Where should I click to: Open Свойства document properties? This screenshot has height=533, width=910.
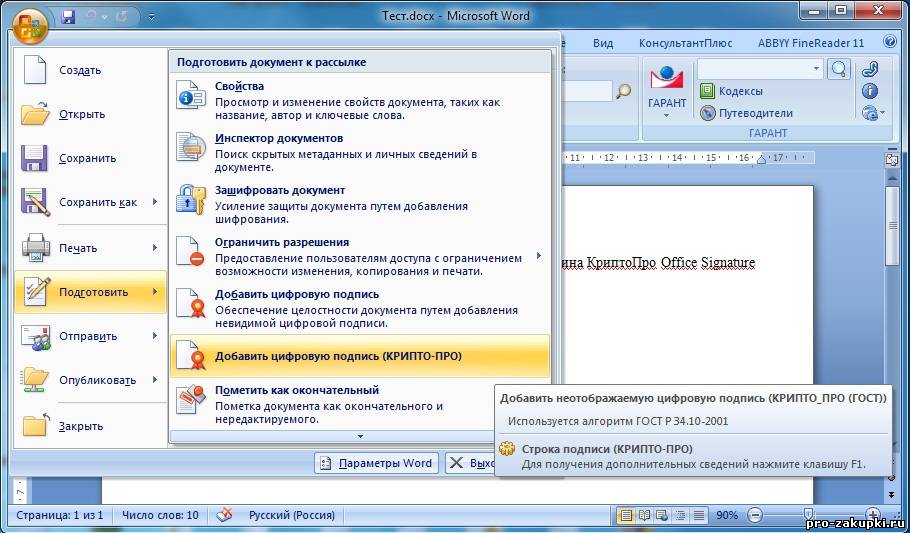pos(360,99)
